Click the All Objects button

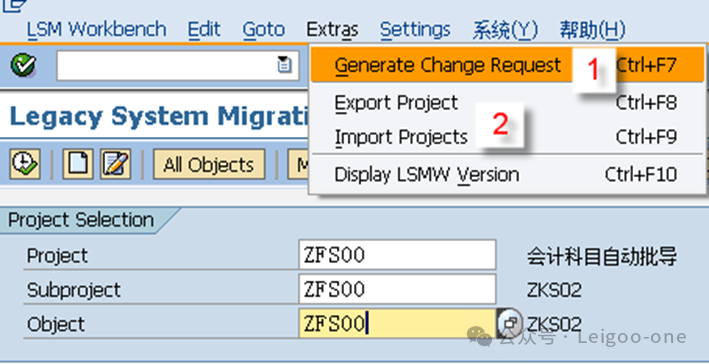(x=209, y=165)
